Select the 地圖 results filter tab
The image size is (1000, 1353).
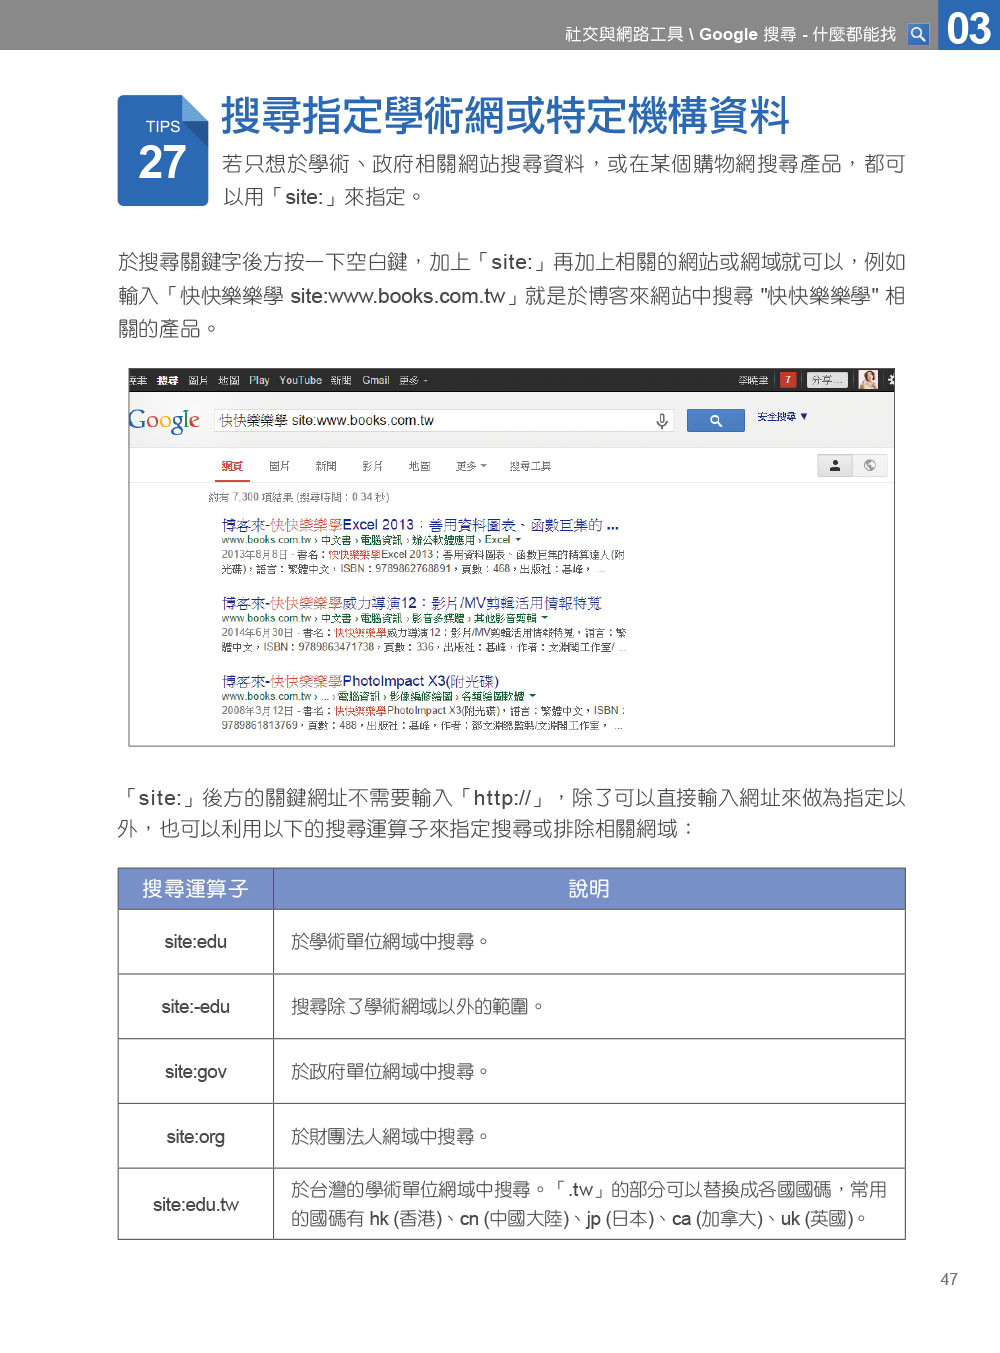coord(419,466)
